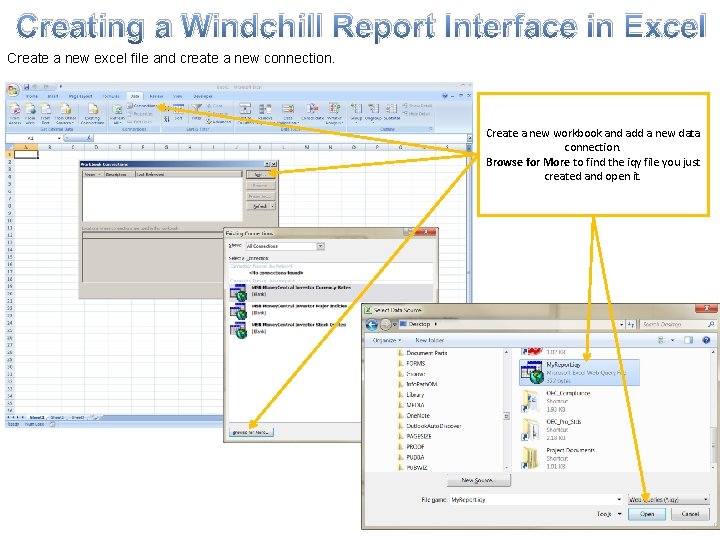
Task: Select MyReport.iqy file
Action: point(579,372)
